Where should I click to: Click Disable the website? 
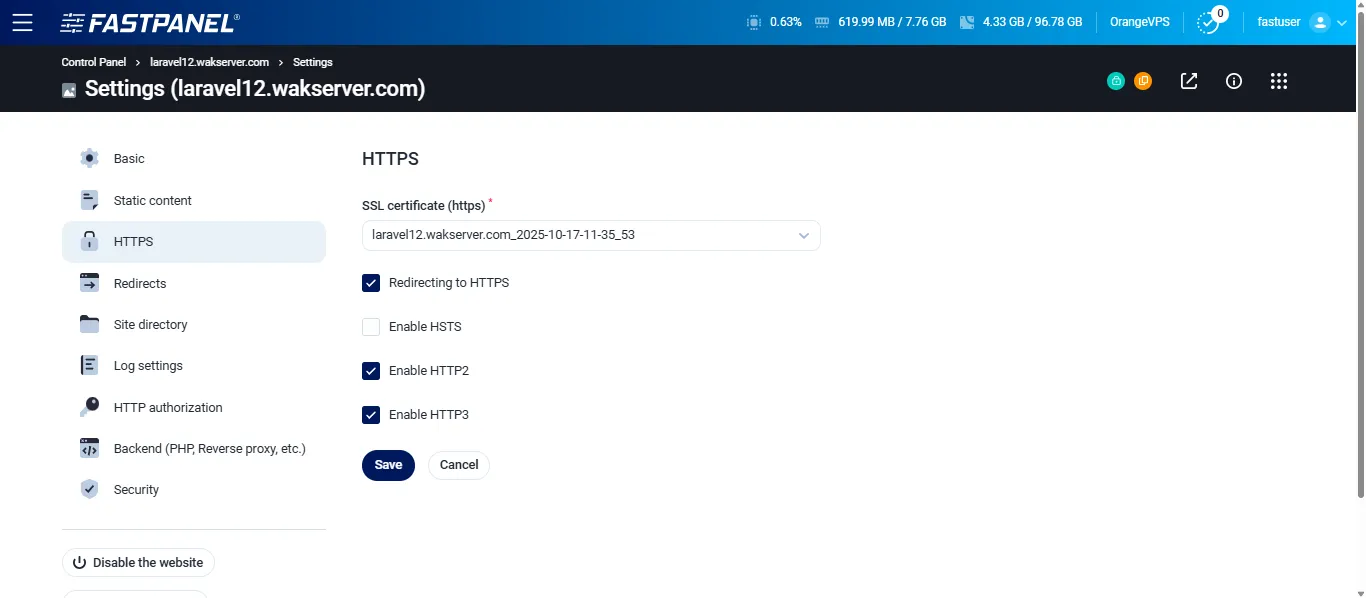138,562
